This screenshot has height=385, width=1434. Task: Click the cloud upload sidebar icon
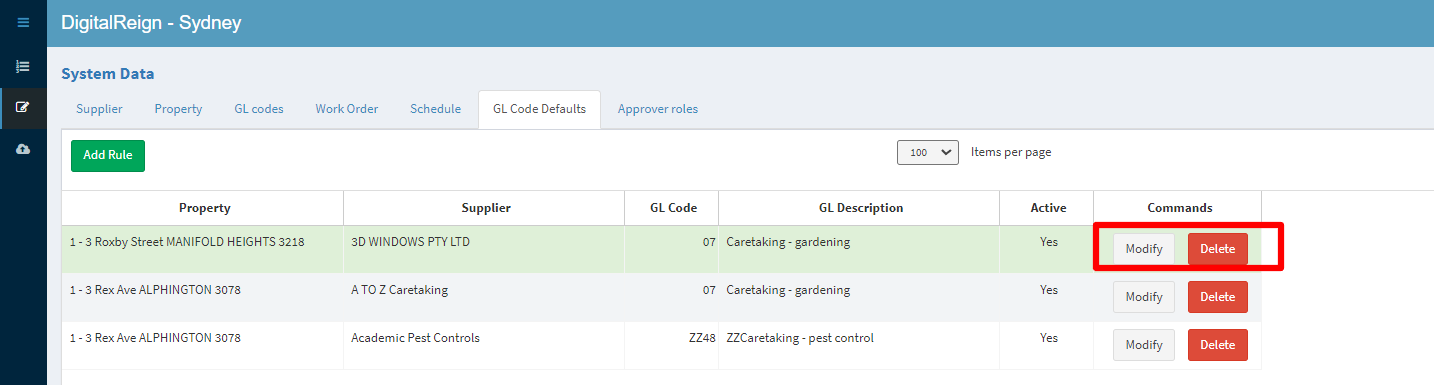click(23, 149)
